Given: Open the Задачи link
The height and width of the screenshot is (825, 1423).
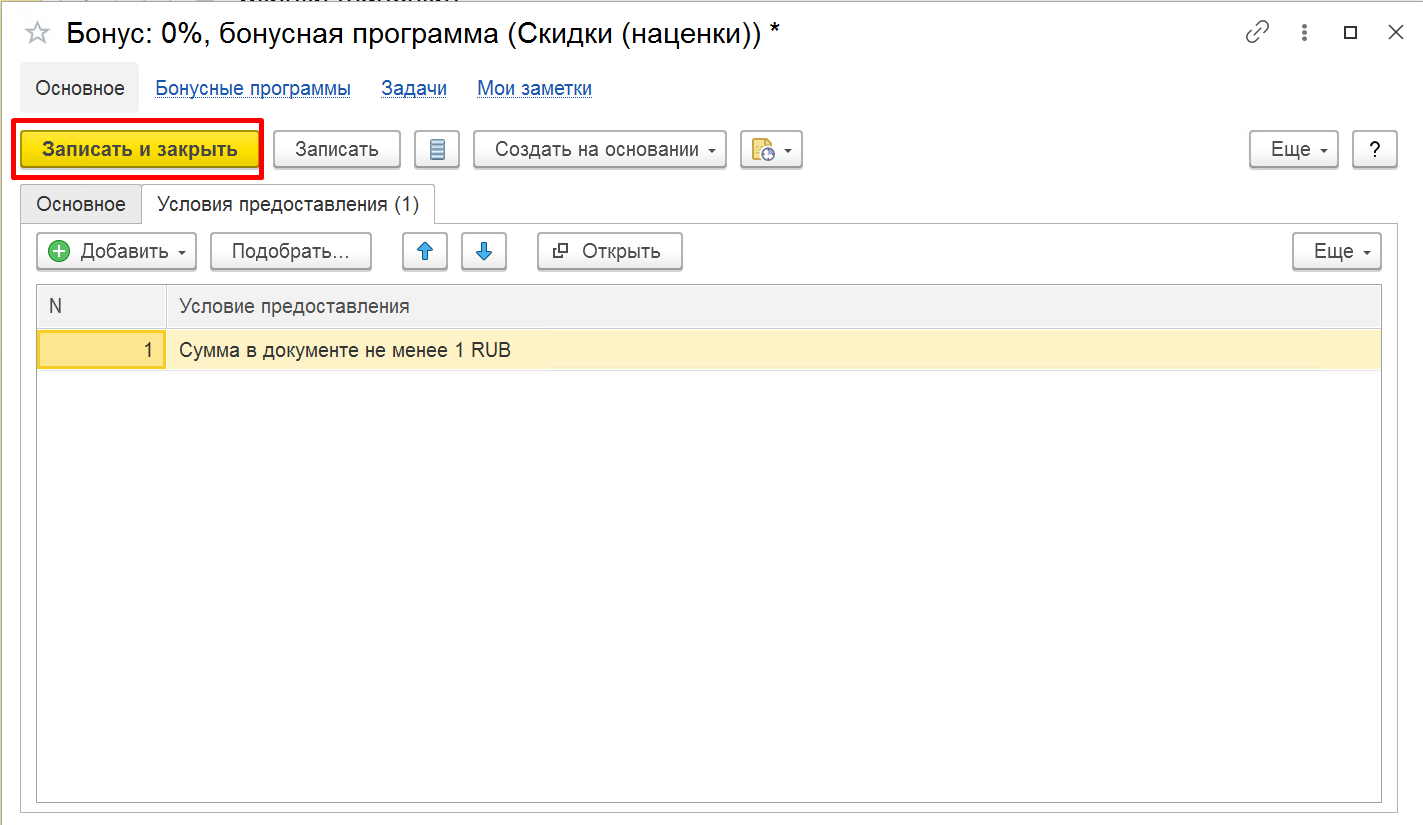Looking at the screenshot, I should [414, 88].
